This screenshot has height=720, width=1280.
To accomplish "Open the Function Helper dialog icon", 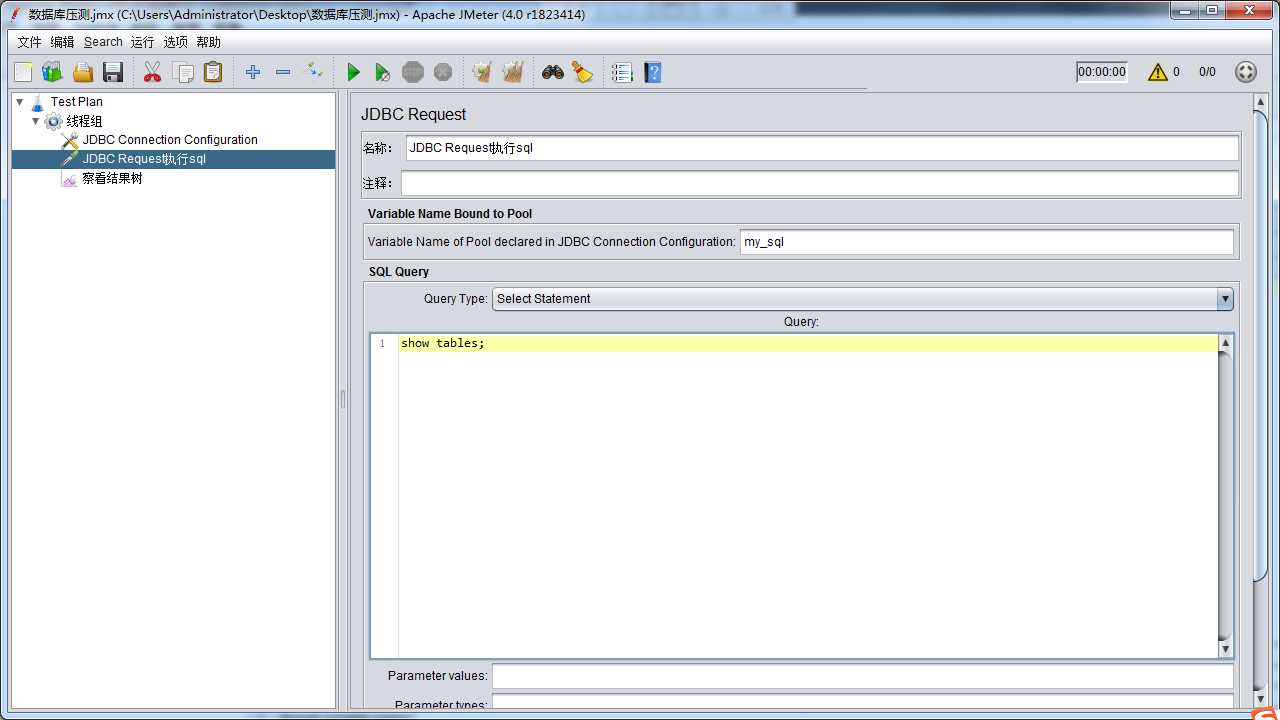I will 622,72.
